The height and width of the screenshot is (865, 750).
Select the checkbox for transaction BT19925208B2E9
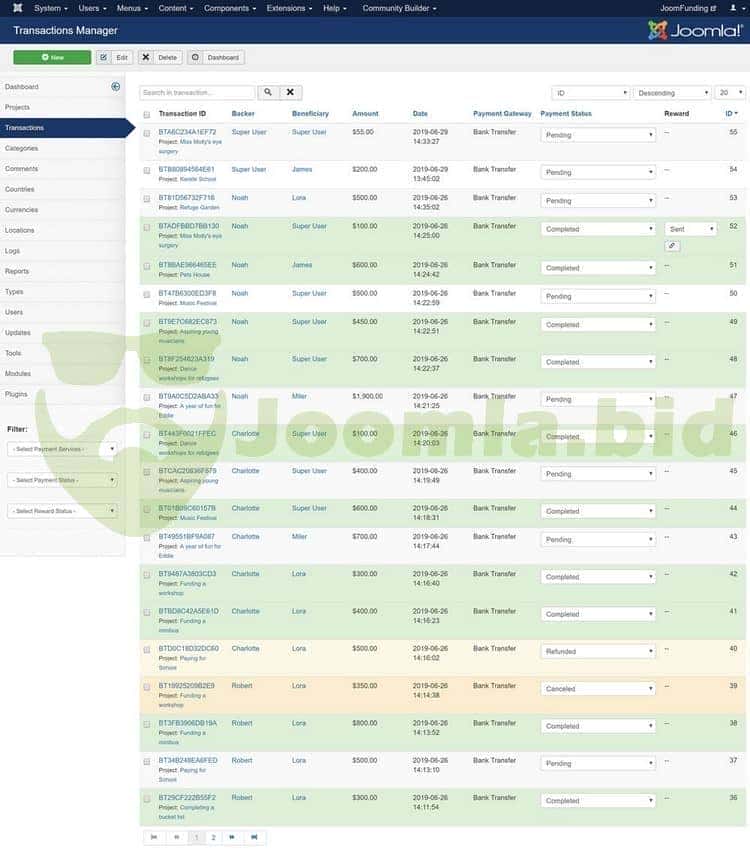tap(147, 687)
